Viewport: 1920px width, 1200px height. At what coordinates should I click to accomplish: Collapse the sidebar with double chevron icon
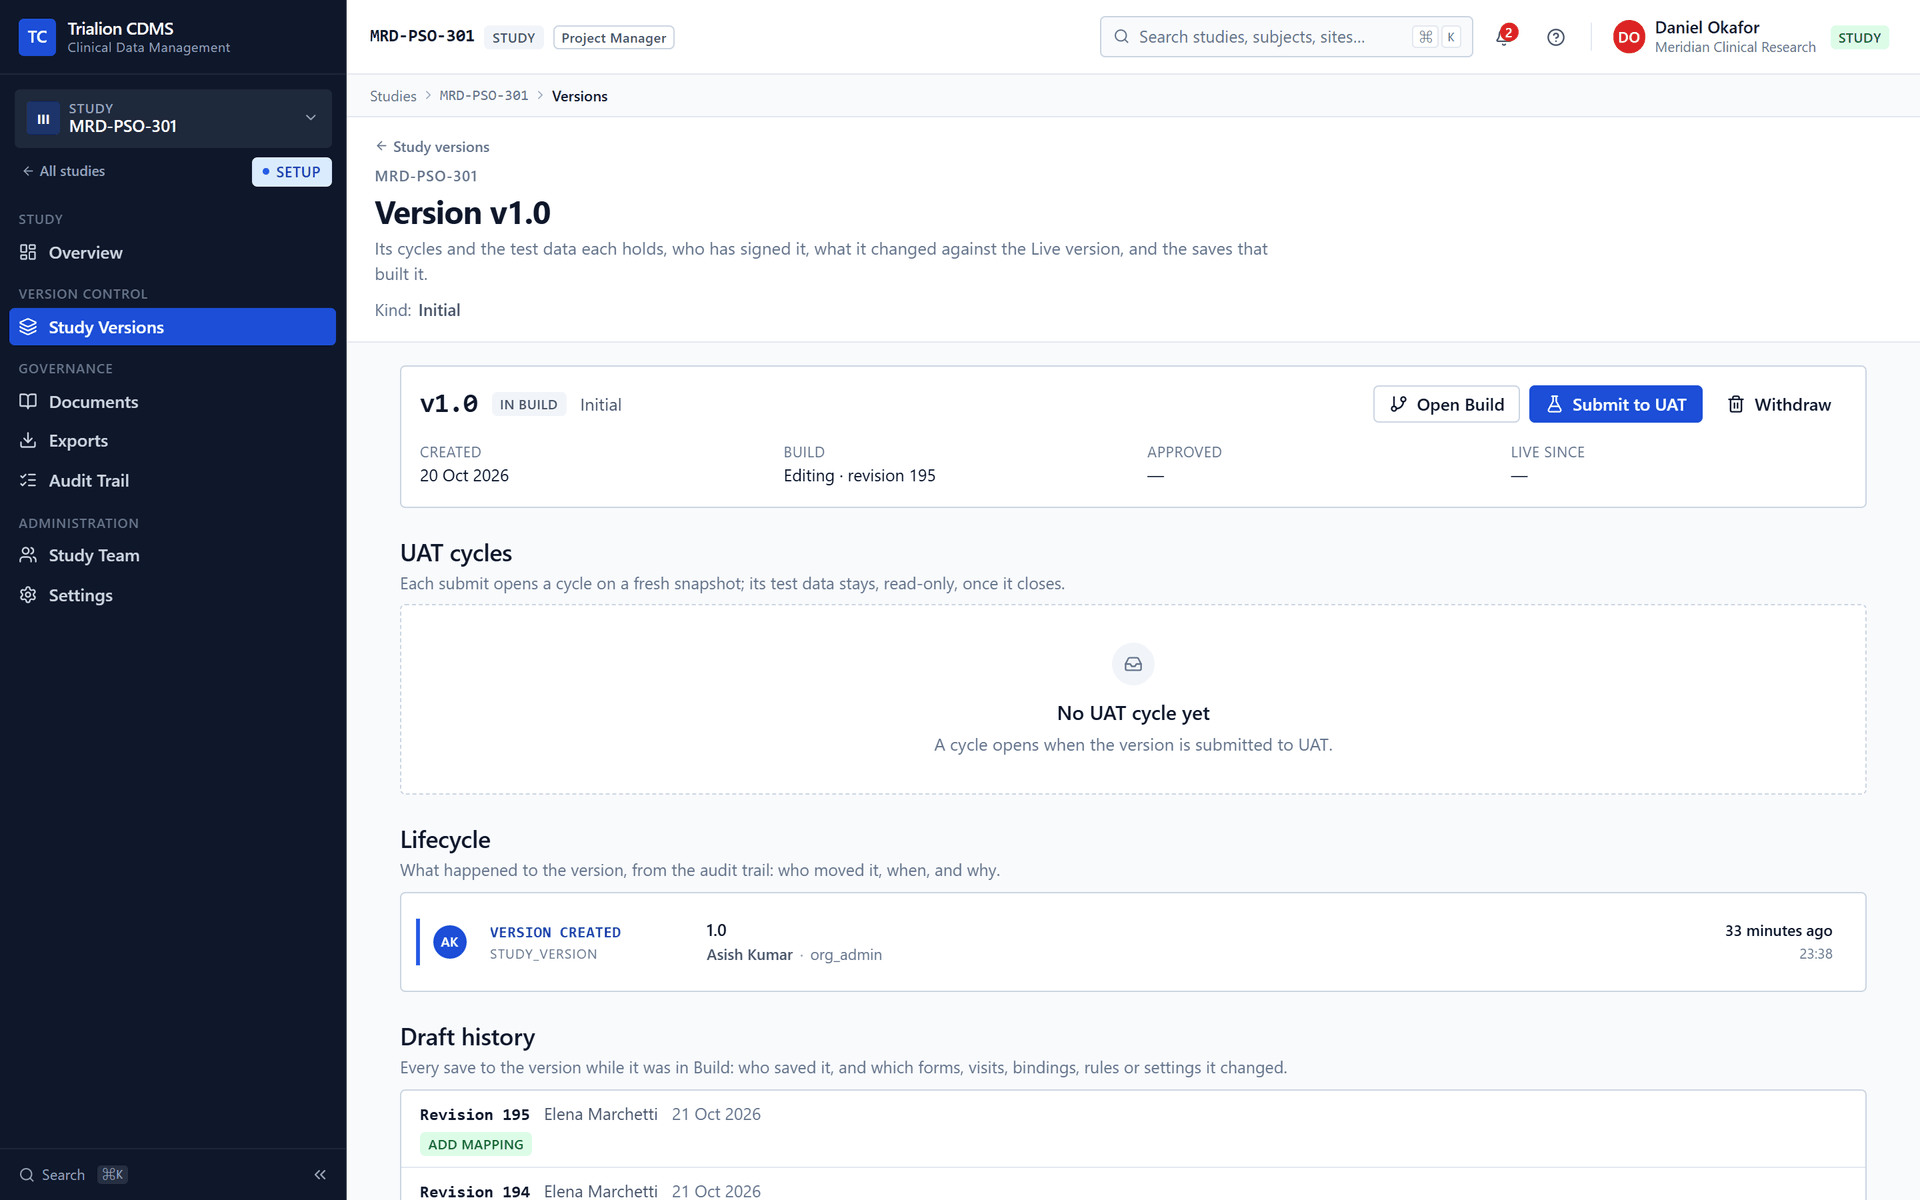(320, 1174)
